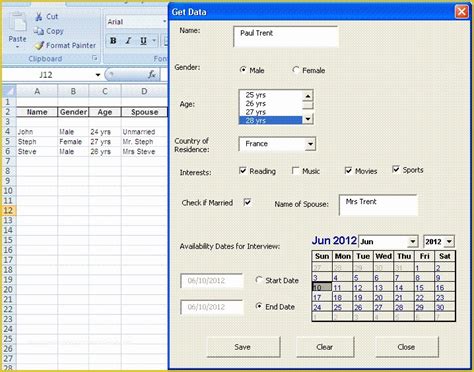Screen dimensions: 474x372
Task: Click the Age list scroll up arrow
Action: click(308, 96)
